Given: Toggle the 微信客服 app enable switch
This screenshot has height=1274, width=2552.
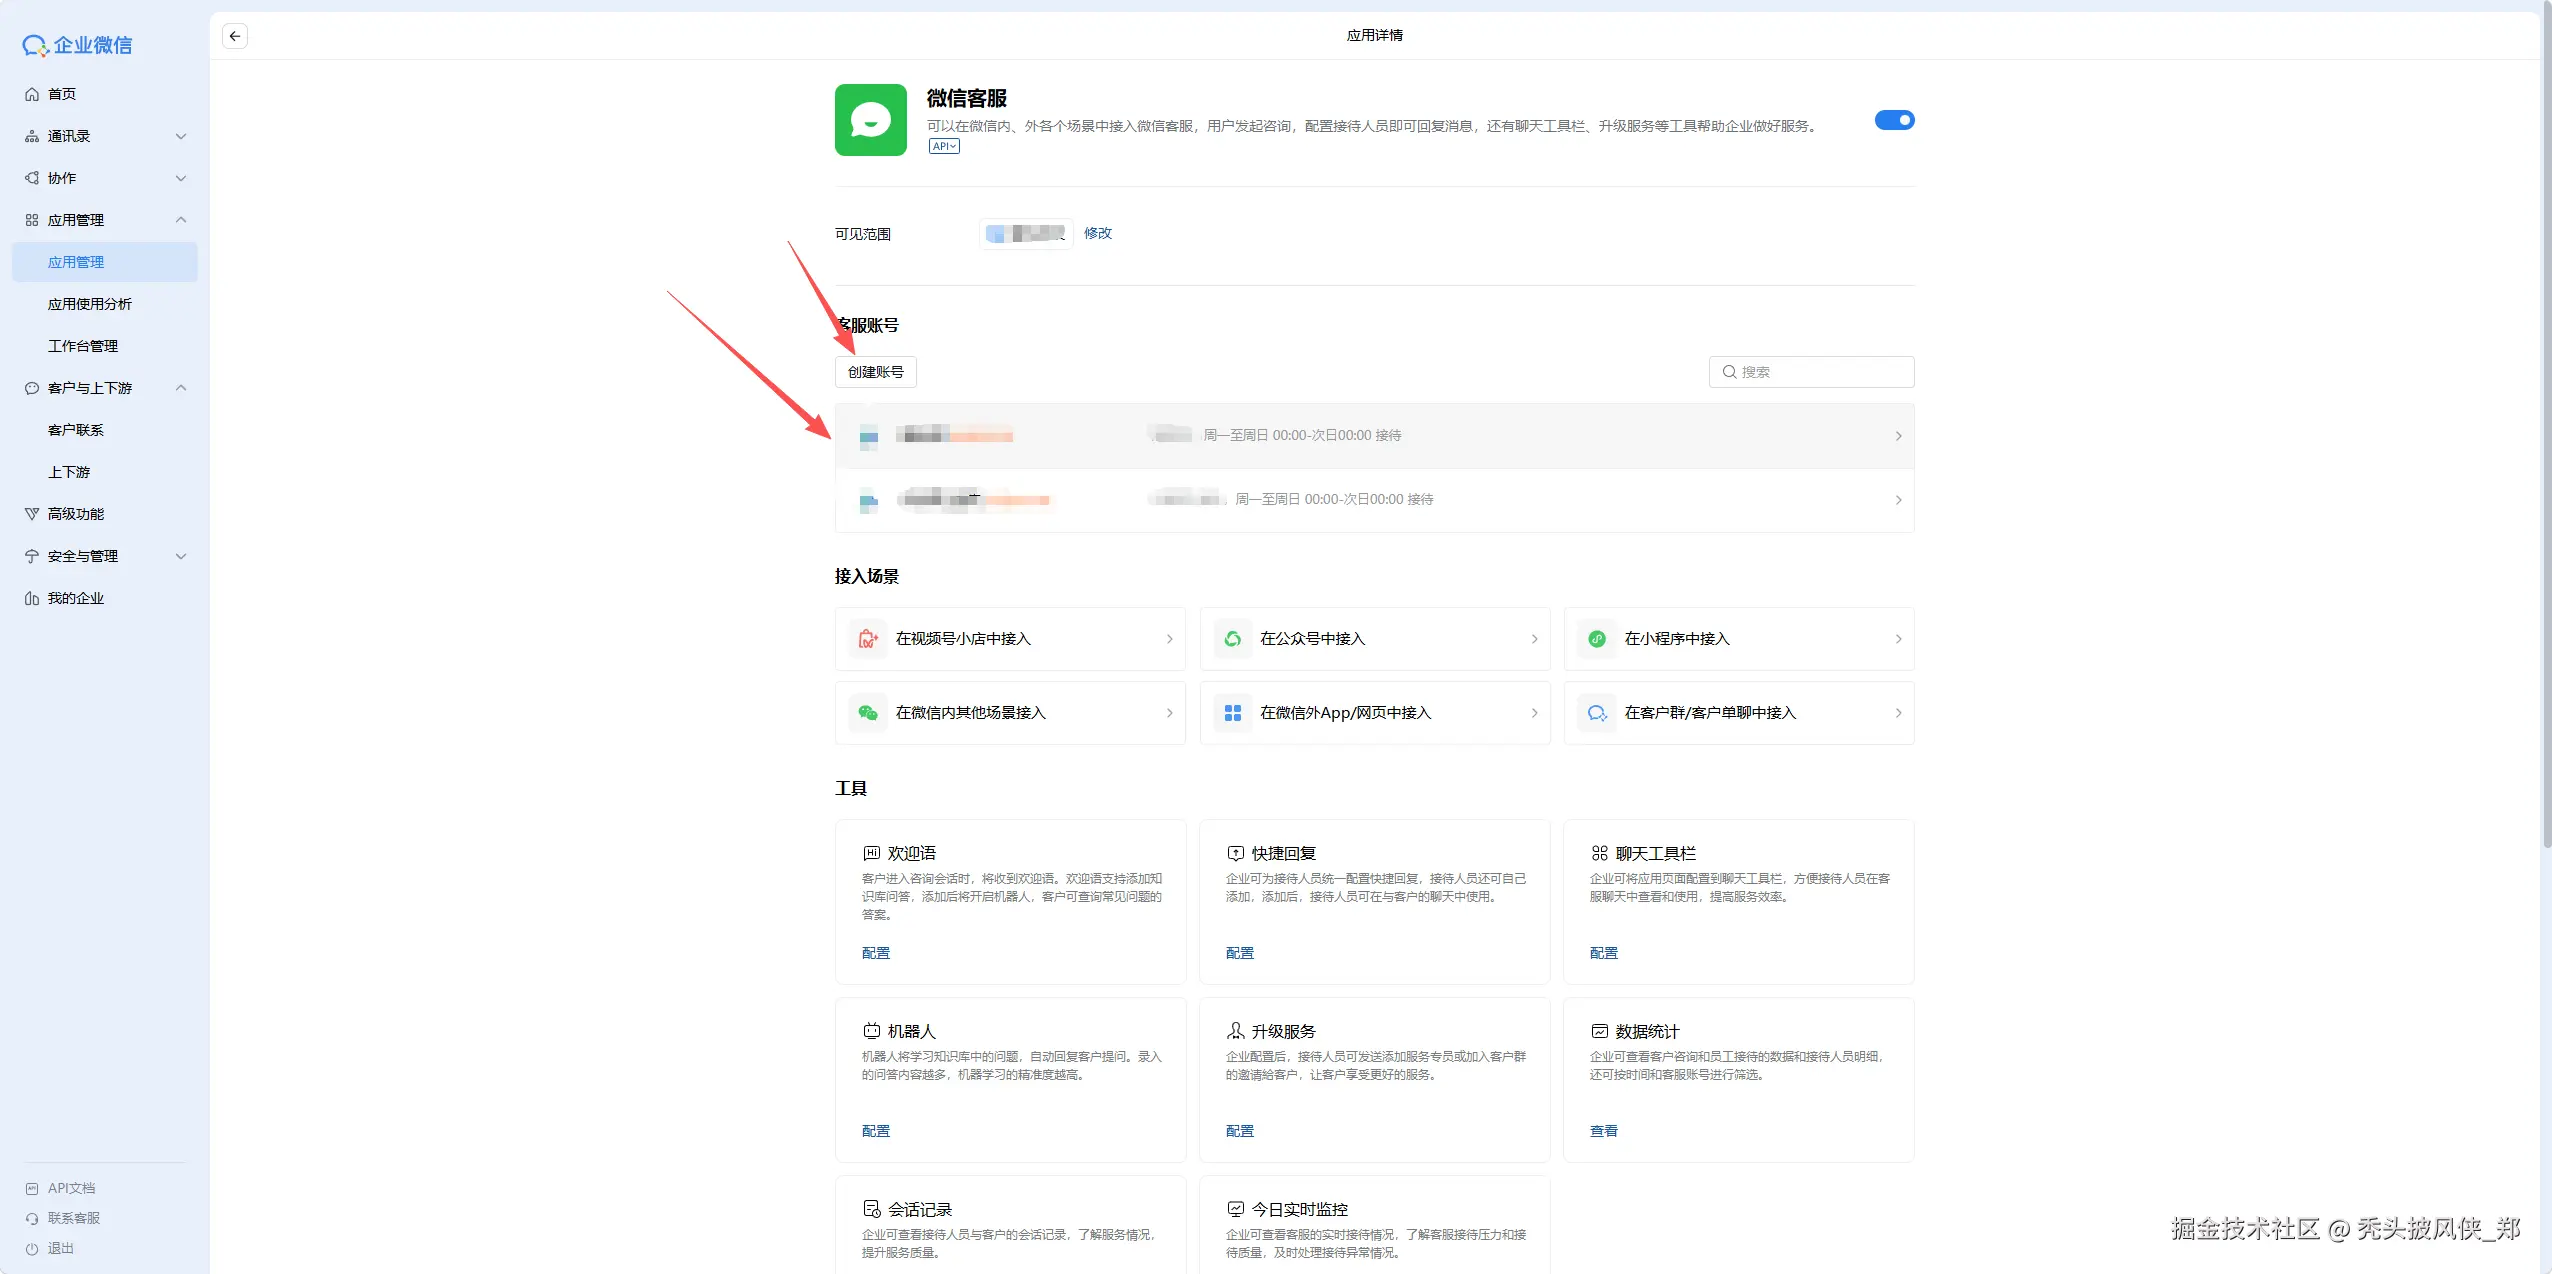Looking at the screenshot, I should coord(1894,120).
